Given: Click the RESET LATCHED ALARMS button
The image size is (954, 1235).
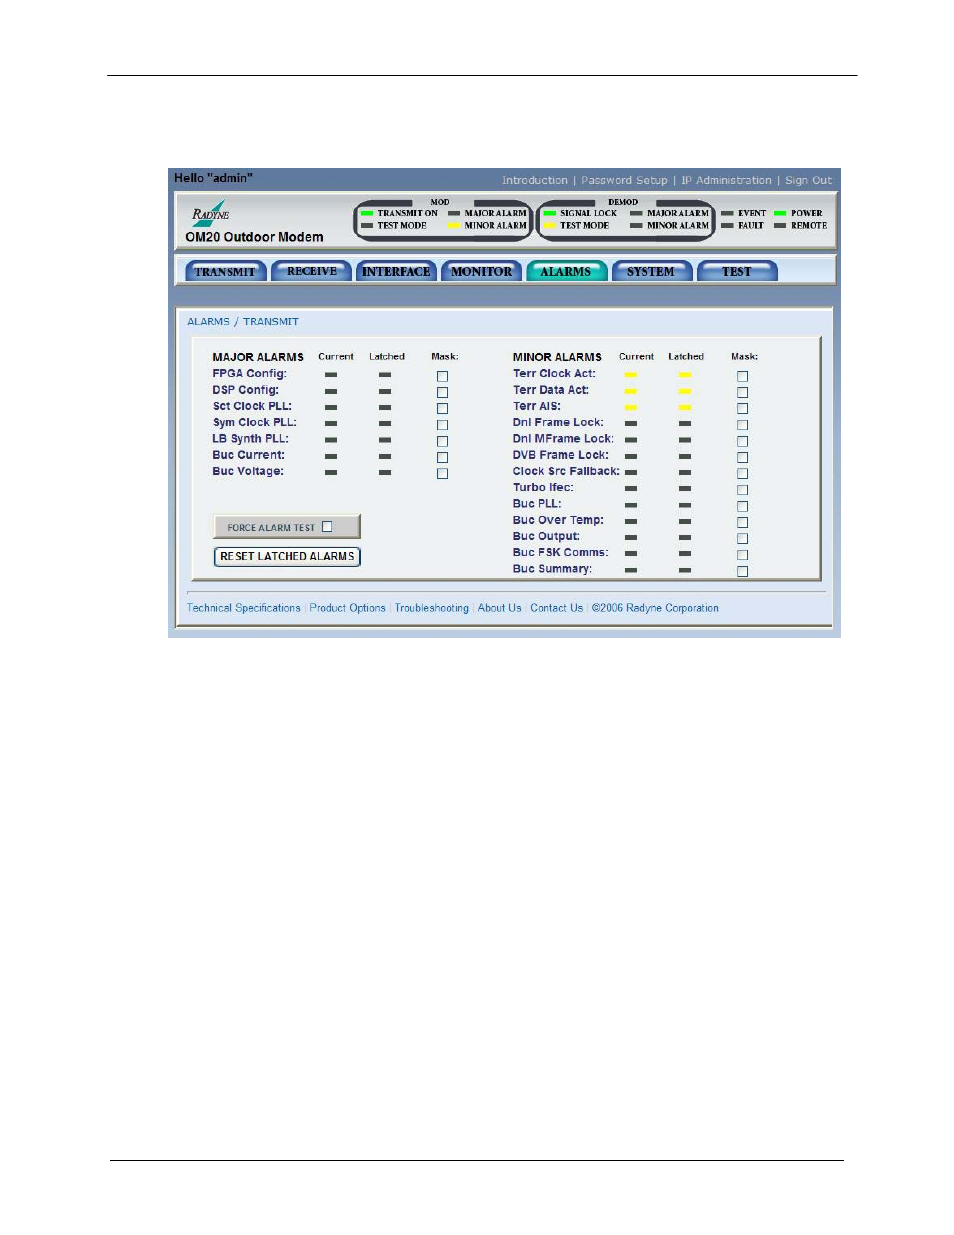Looking at the screenshot, I should 287,556.
